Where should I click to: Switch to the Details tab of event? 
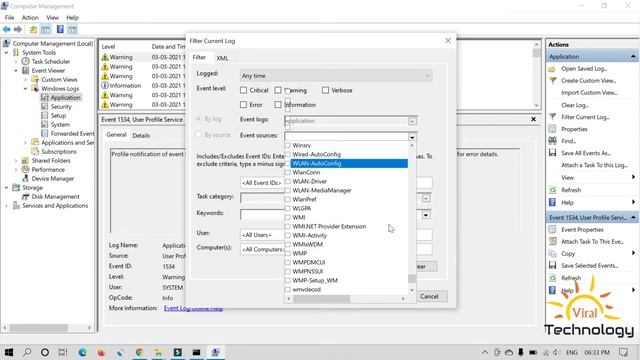[x=141, y=136]
